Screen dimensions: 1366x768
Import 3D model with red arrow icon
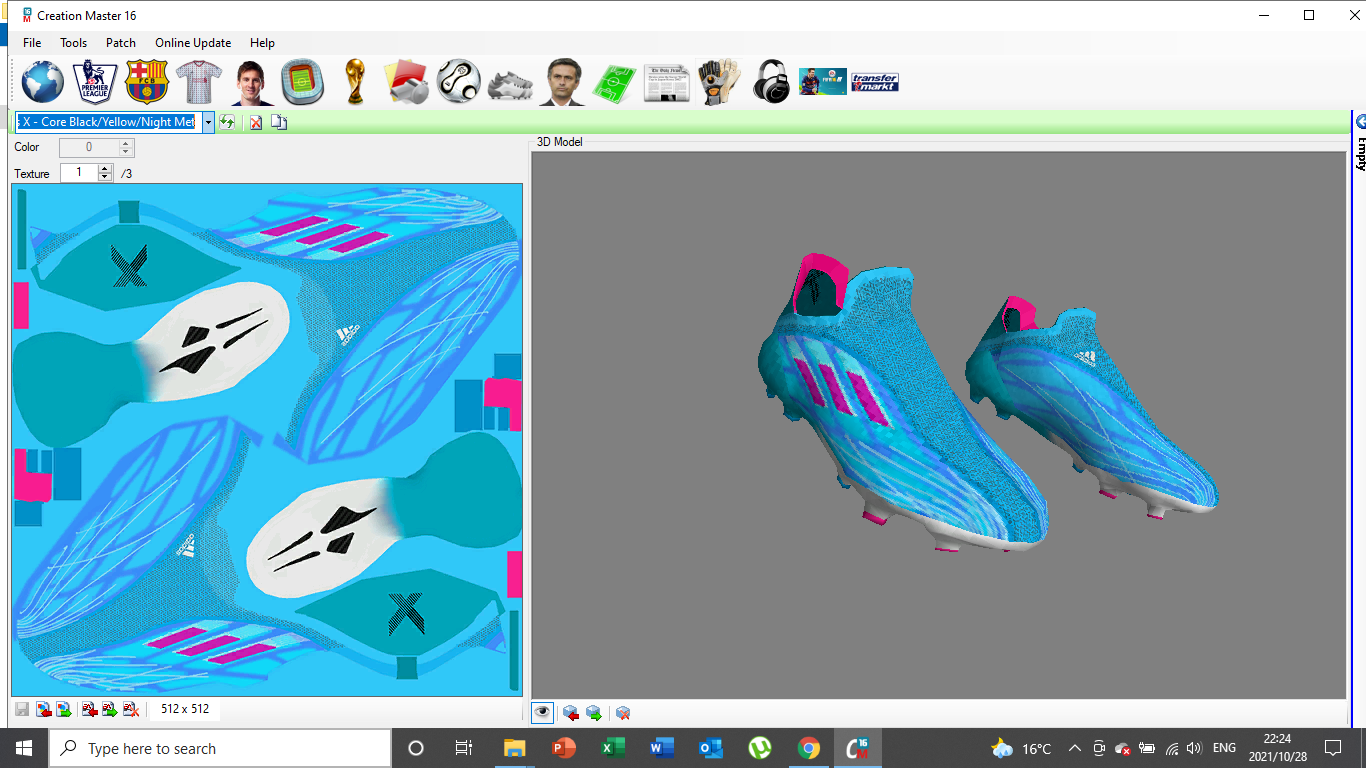571,713
